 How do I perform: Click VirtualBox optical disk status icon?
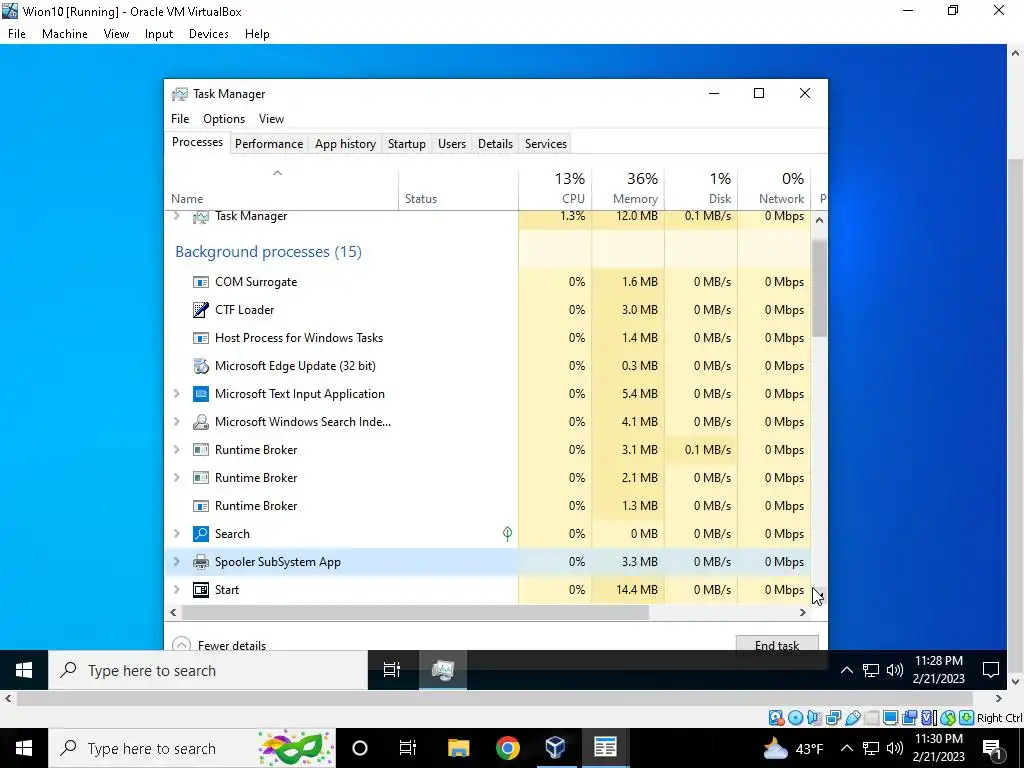795,718
